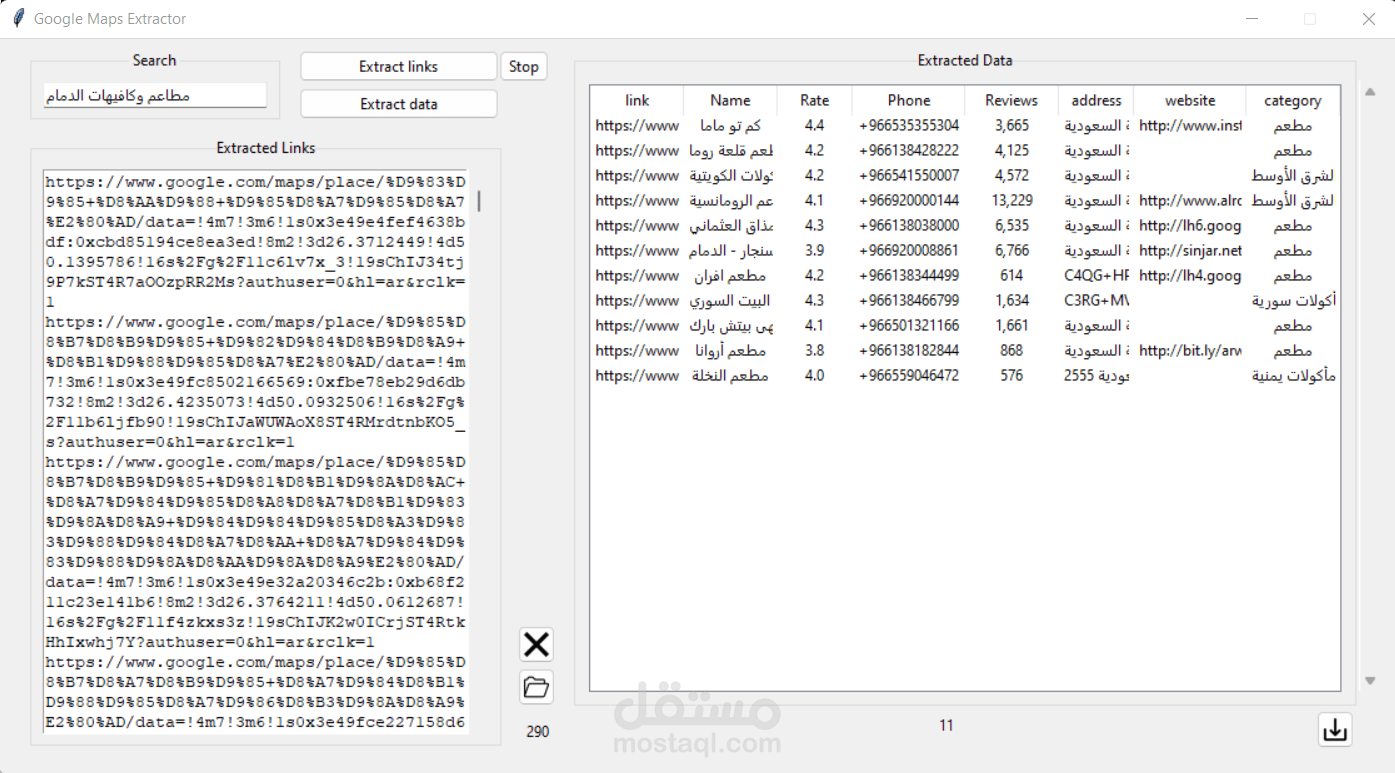Image resolution: width=1395 pixels, height=773 pixels.
Task: Click the http://lh6.goog website cell
Action: tap(1190, 226)
